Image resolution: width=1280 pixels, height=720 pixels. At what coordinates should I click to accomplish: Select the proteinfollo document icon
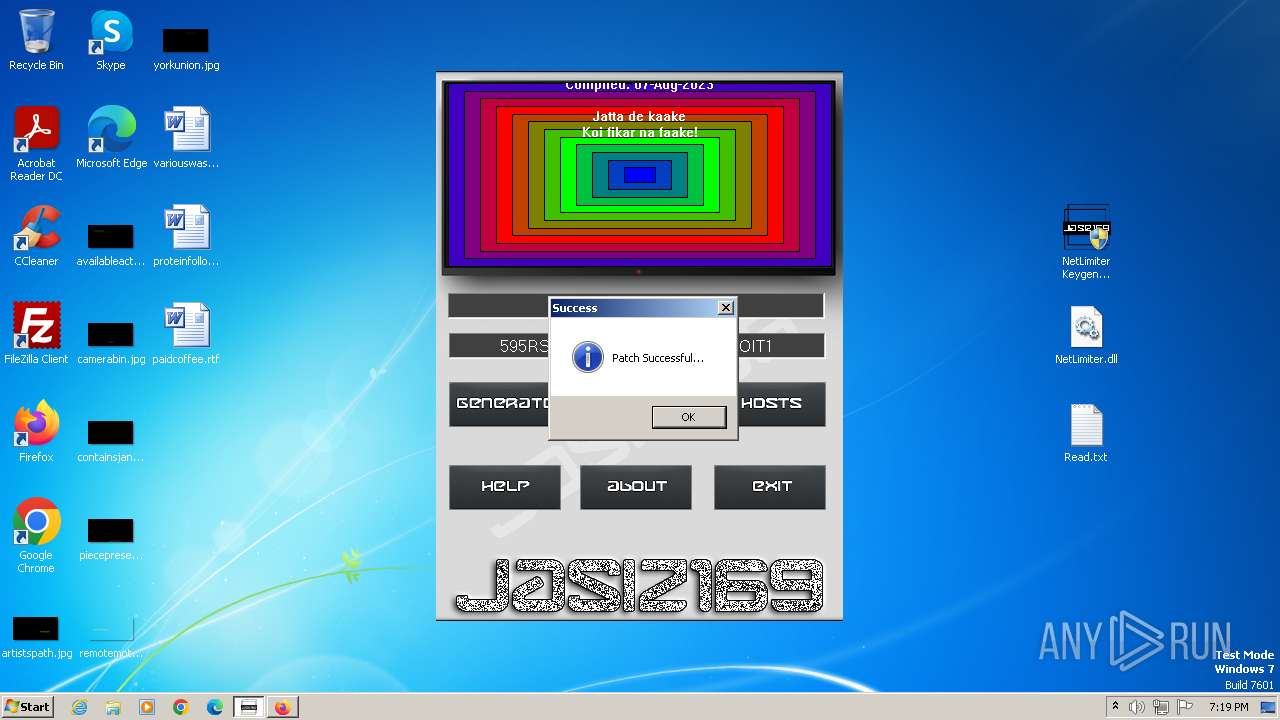click(x=186, y=236)
